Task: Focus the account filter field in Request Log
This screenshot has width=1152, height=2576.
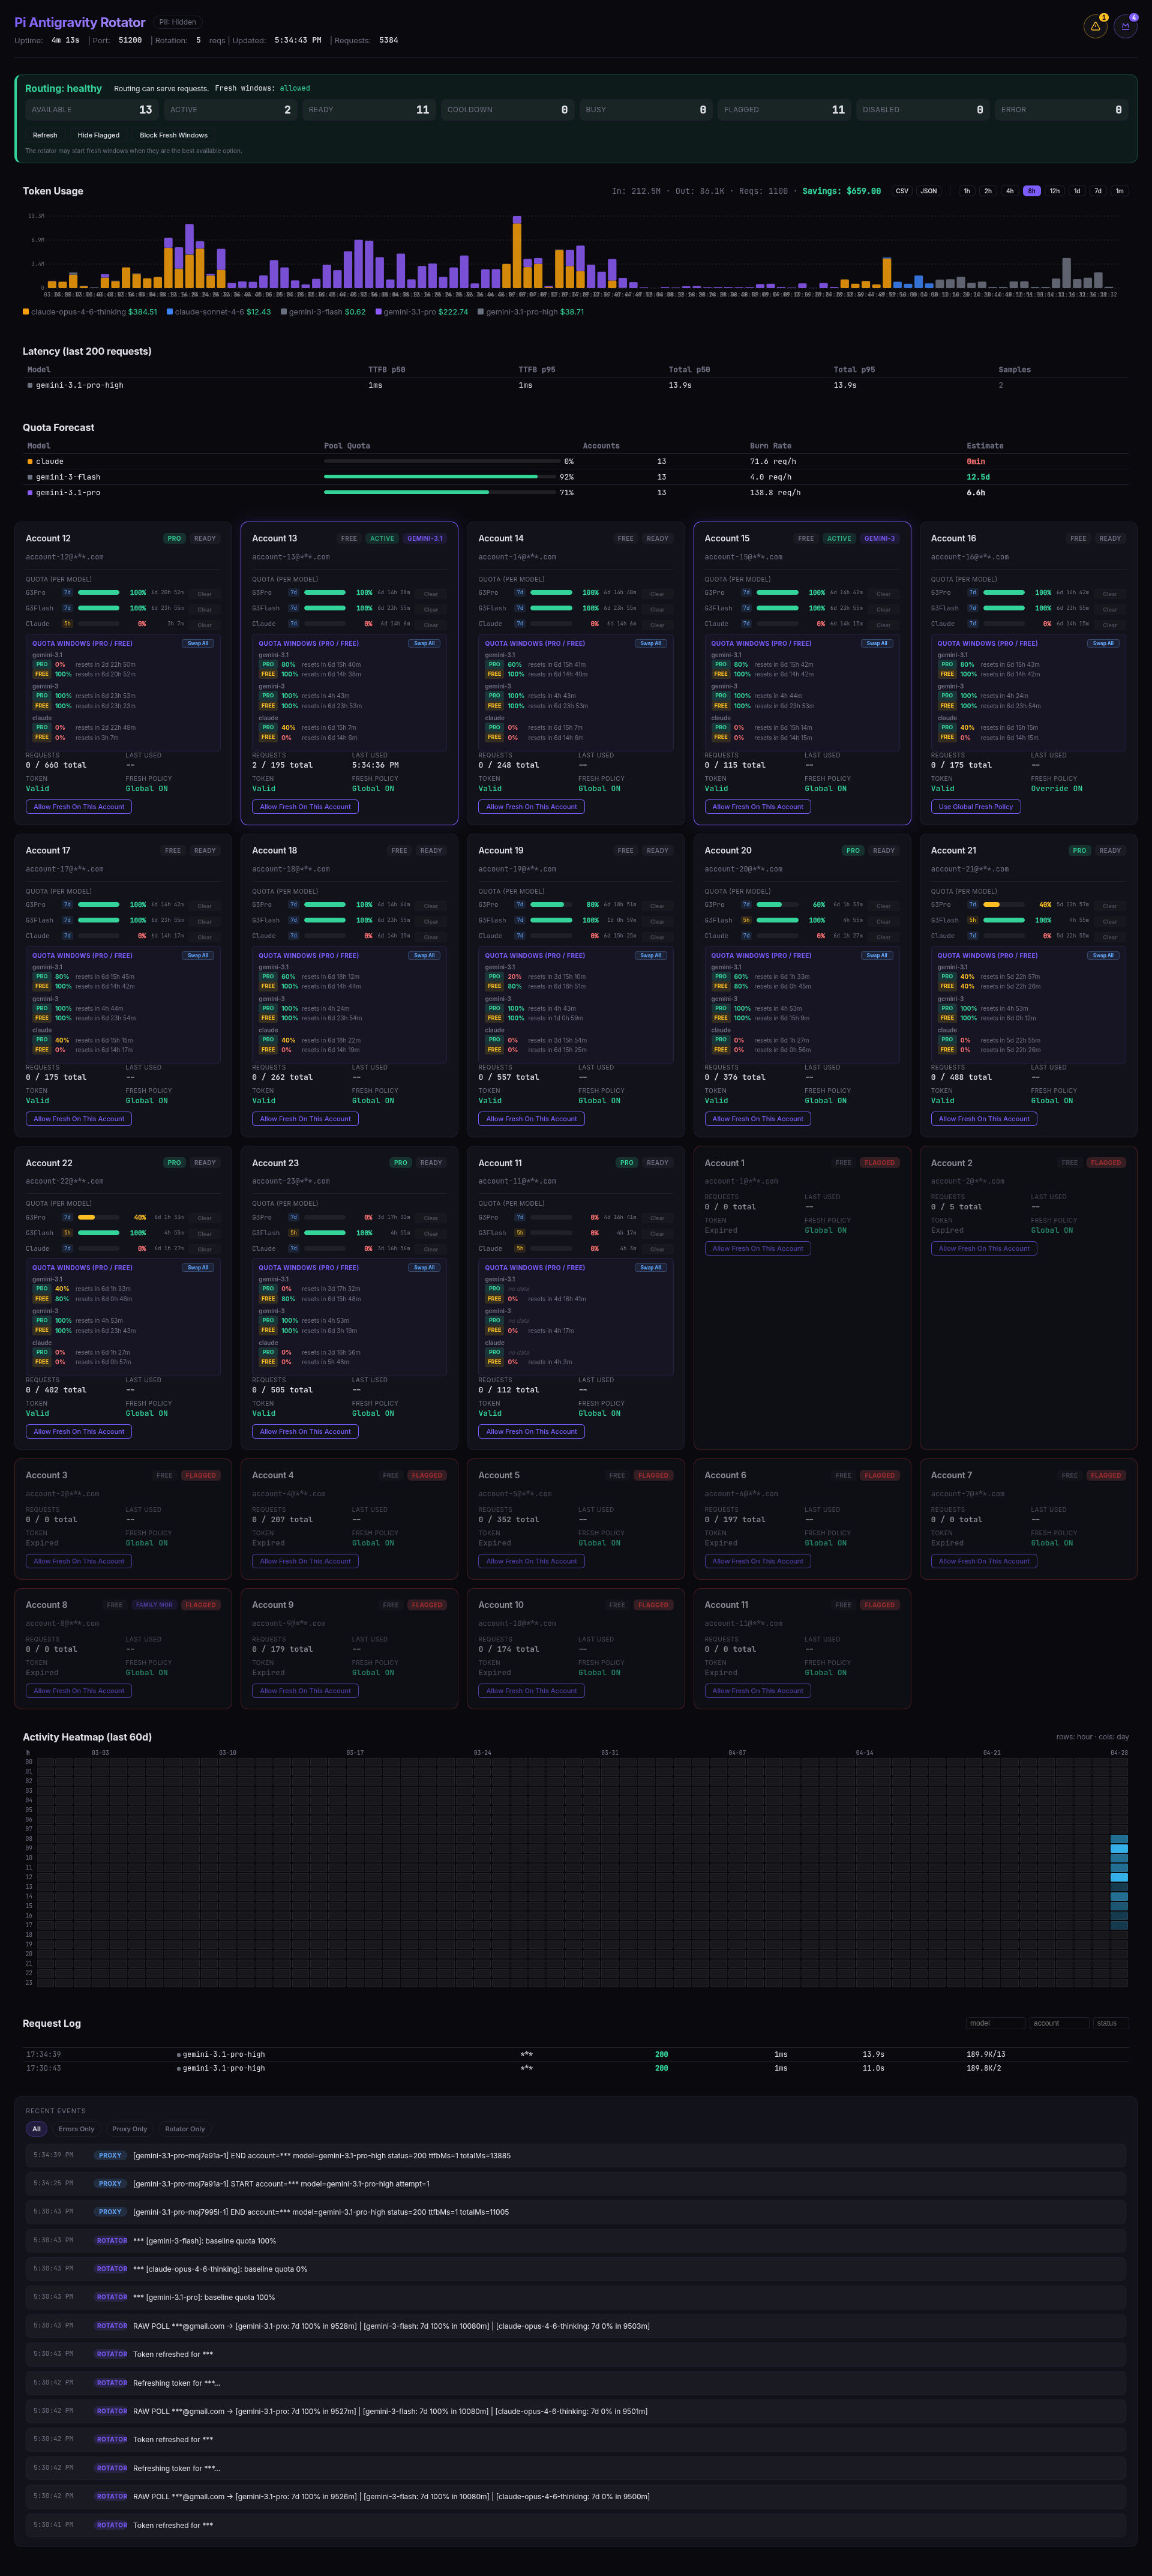Action: click(x=1059, y=2023)
